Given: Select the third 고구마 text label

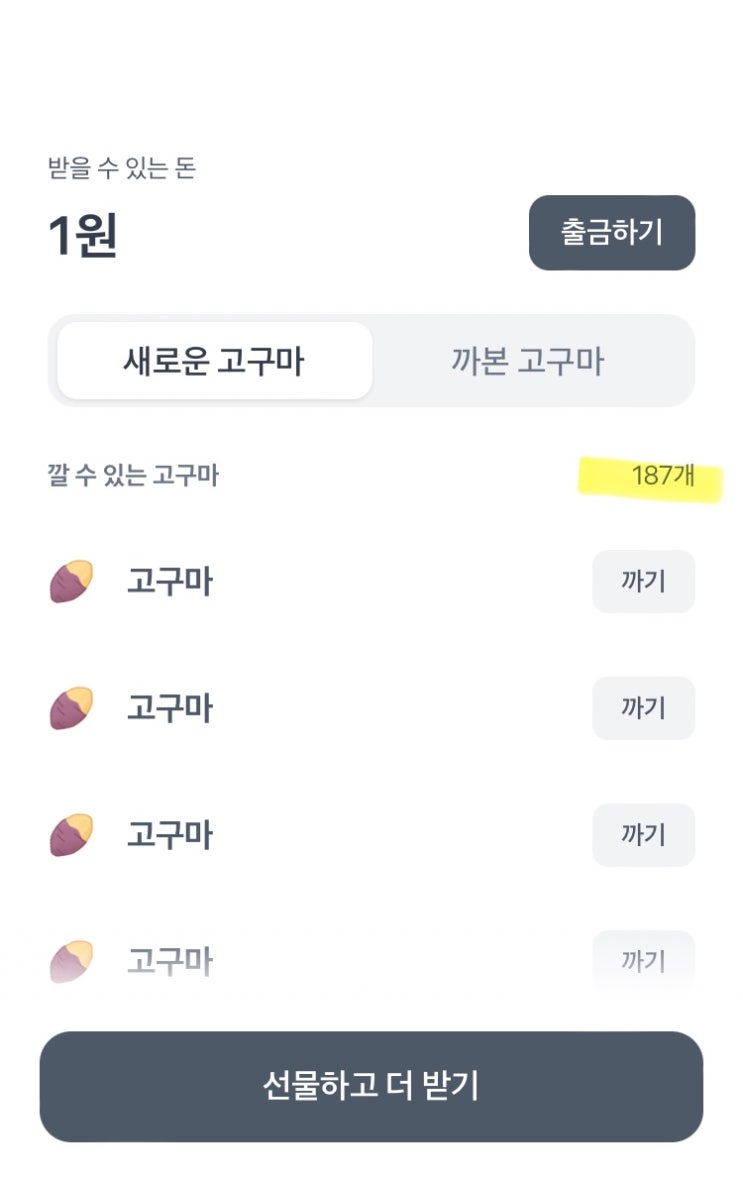Looking at the screenshot, I should pyautogui.click(x=169, y=835).
